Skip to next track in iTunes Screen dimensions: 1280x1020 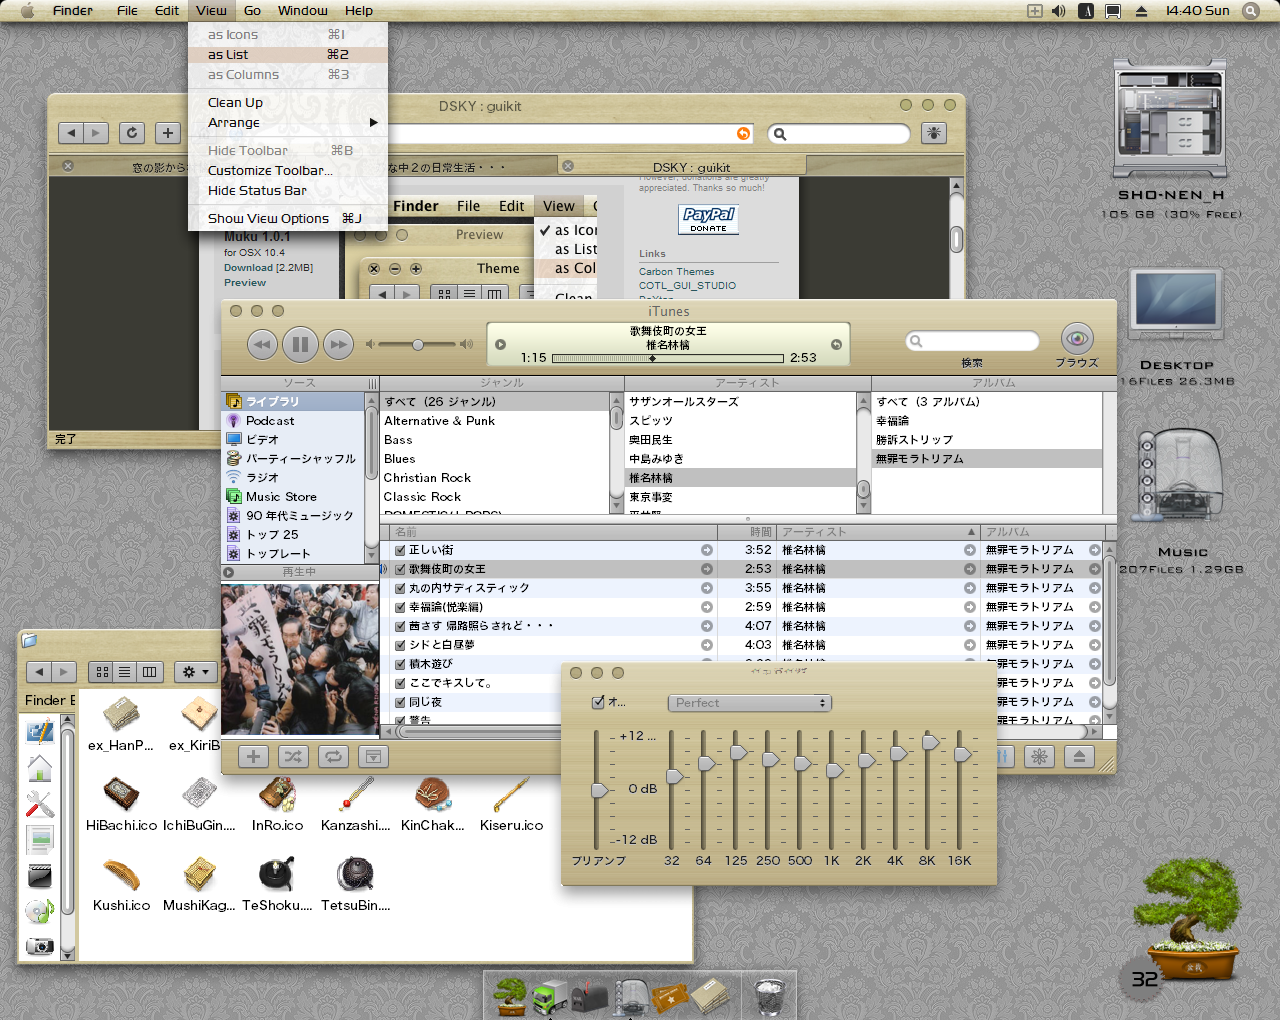coord(339,345)
